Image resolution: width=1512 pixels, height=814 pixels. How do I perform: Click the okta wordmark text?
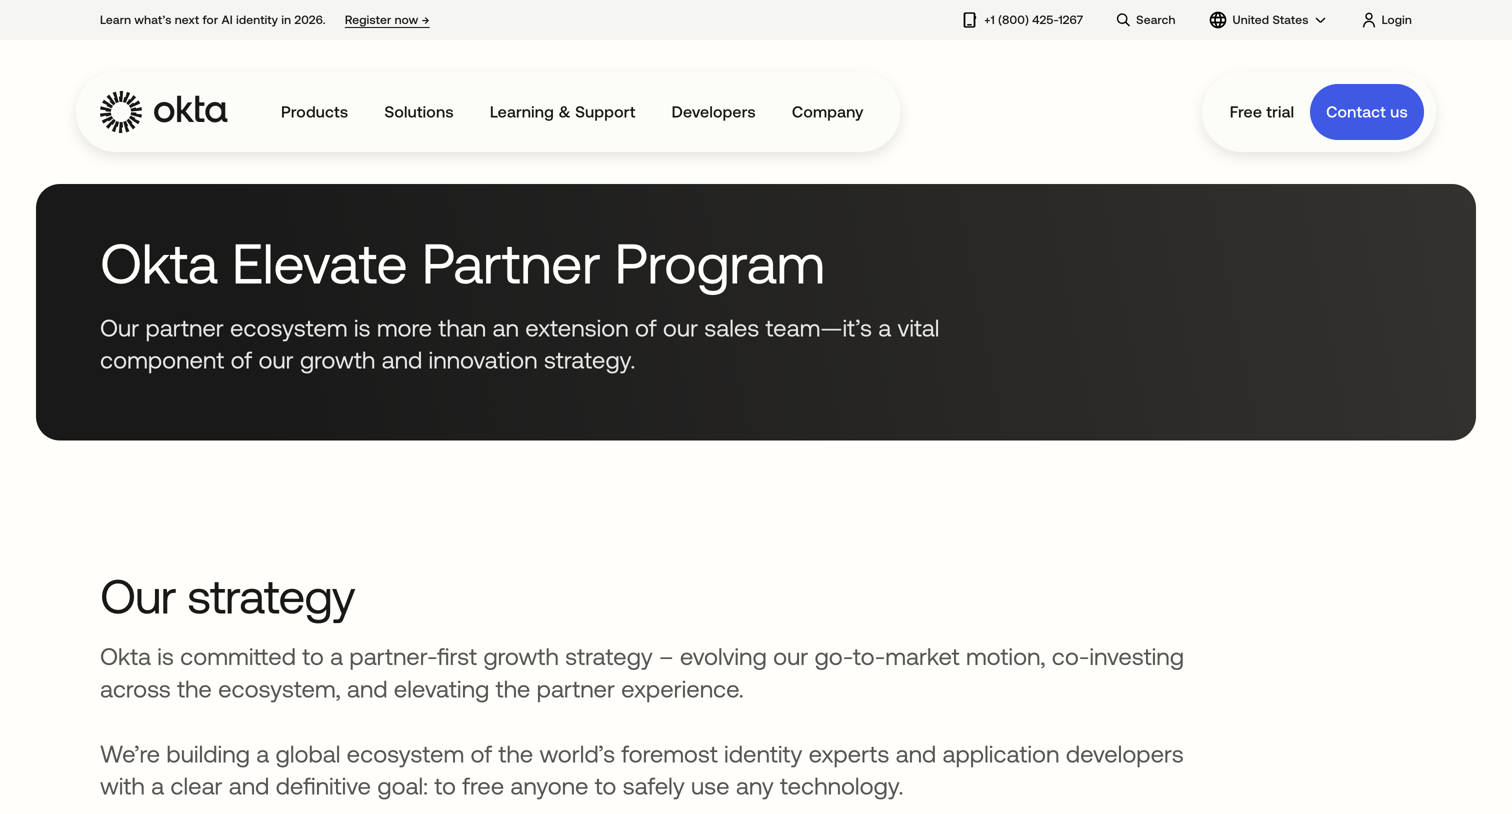coord(190,111)
